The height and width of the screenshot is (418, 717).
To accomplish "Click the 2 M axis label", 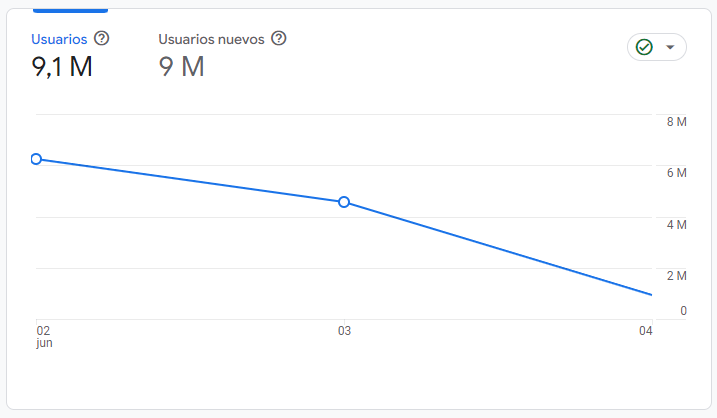I will point(676,276).
